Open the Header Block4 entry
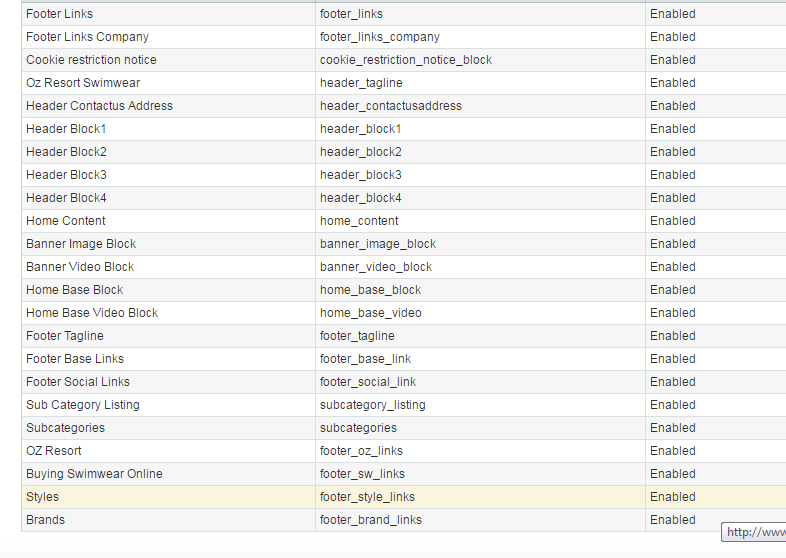Viewport: 786px width, 558px height. click(x=66, y=198)
